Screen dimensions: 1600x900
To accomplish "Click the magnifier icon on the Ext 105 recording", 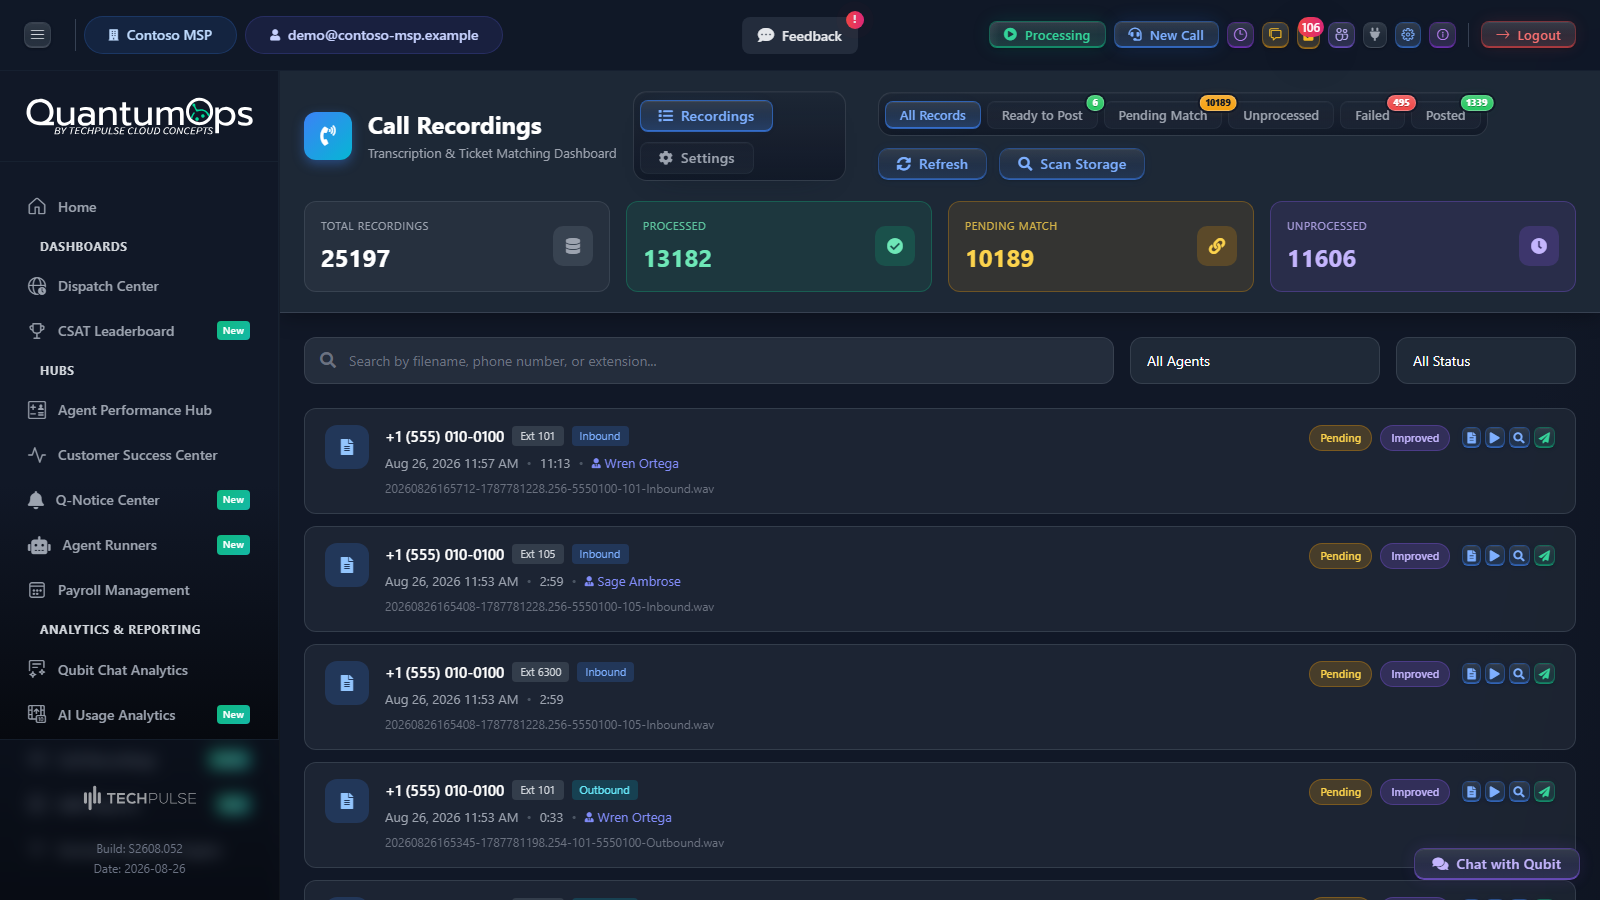I will [x=1519, y=556].
